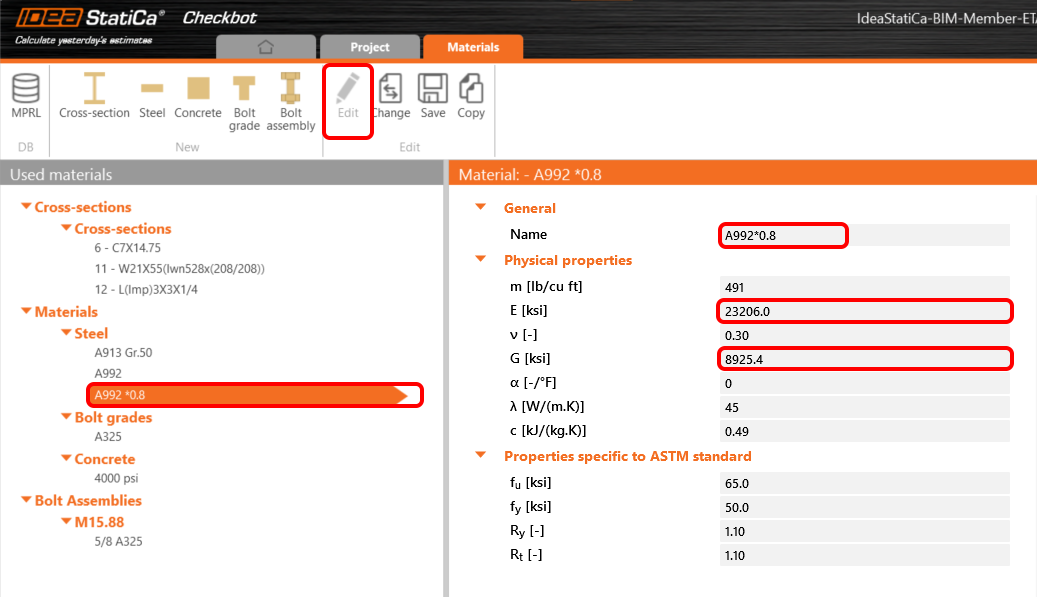This screenshot has width=1037, height=597.
Task: Select bolt assembly 5/8 A325
Action: point(118,541)
